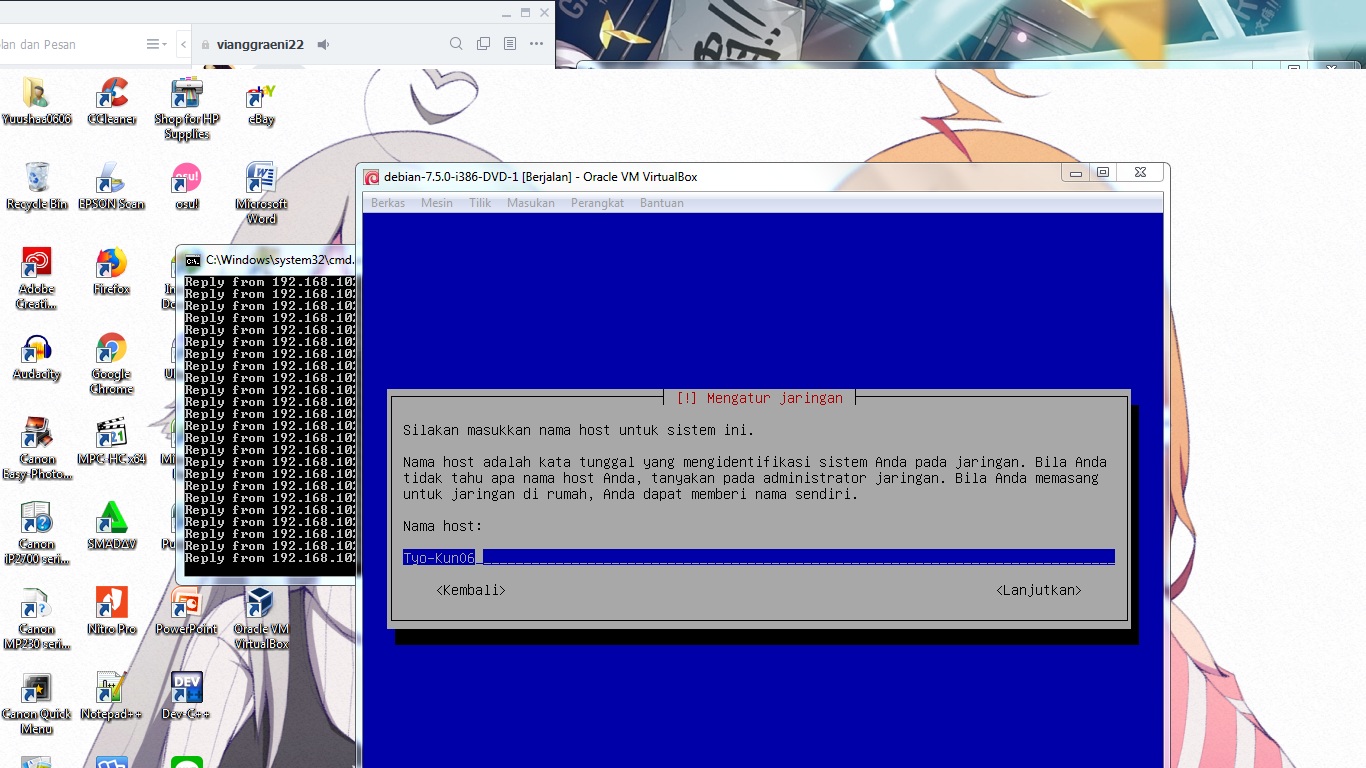Open Firefox from the desktop
This screenshot has width=1366, height=768.
(111, 272)
